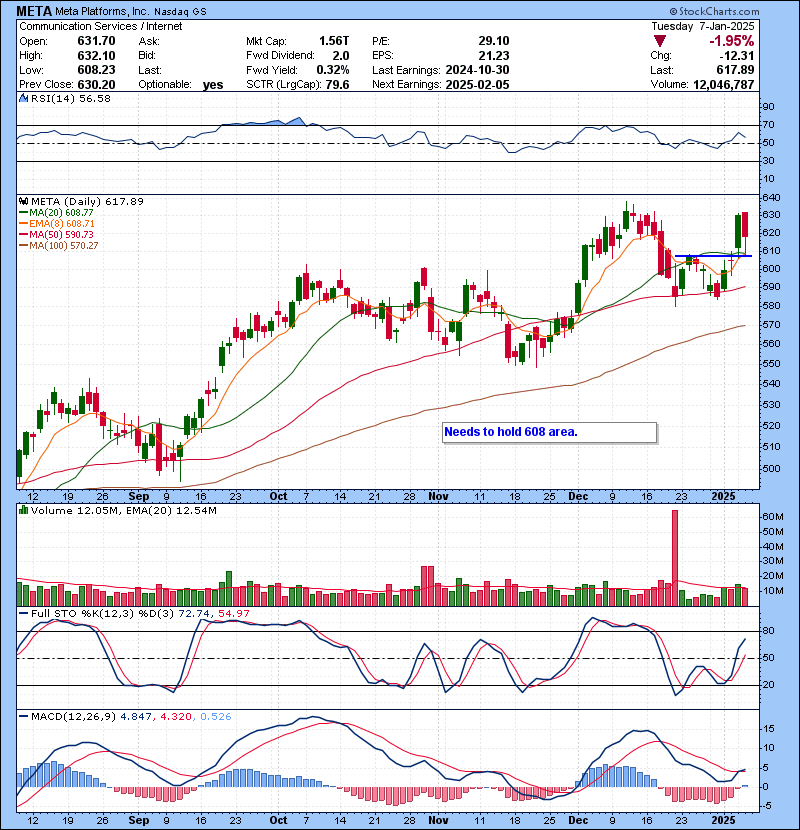Click the Fwd Yield value 0.32%
Image resolution: width=800 pixels, height=830 pixels.
pos(332,70)
